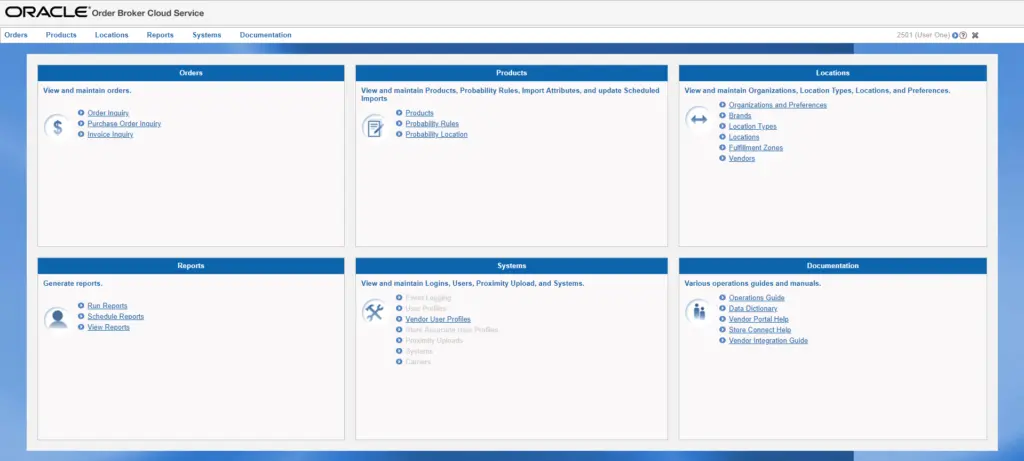Open the Probability Location link
This screenshot has width=1024, height=461.
tap(436, 134)
